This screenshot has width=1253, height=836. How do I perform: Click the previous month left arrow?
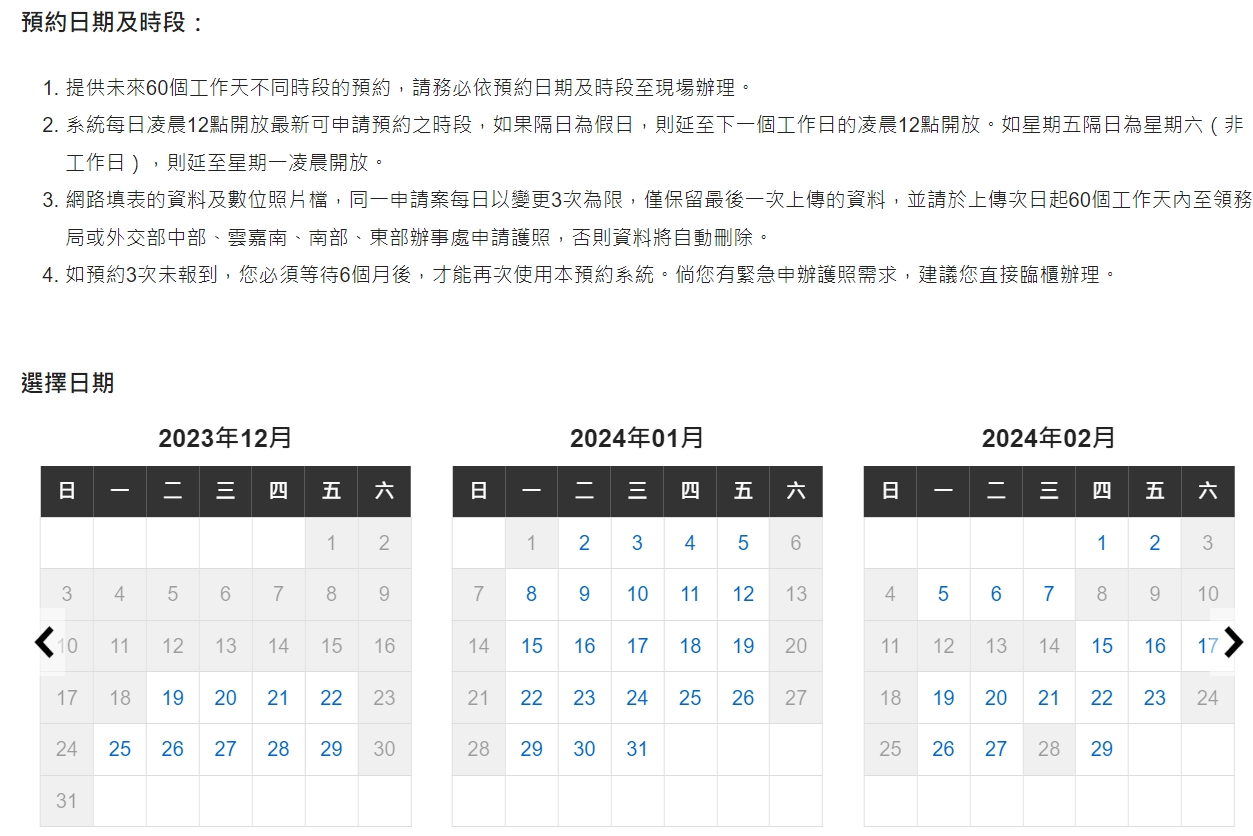coord(45,642)
